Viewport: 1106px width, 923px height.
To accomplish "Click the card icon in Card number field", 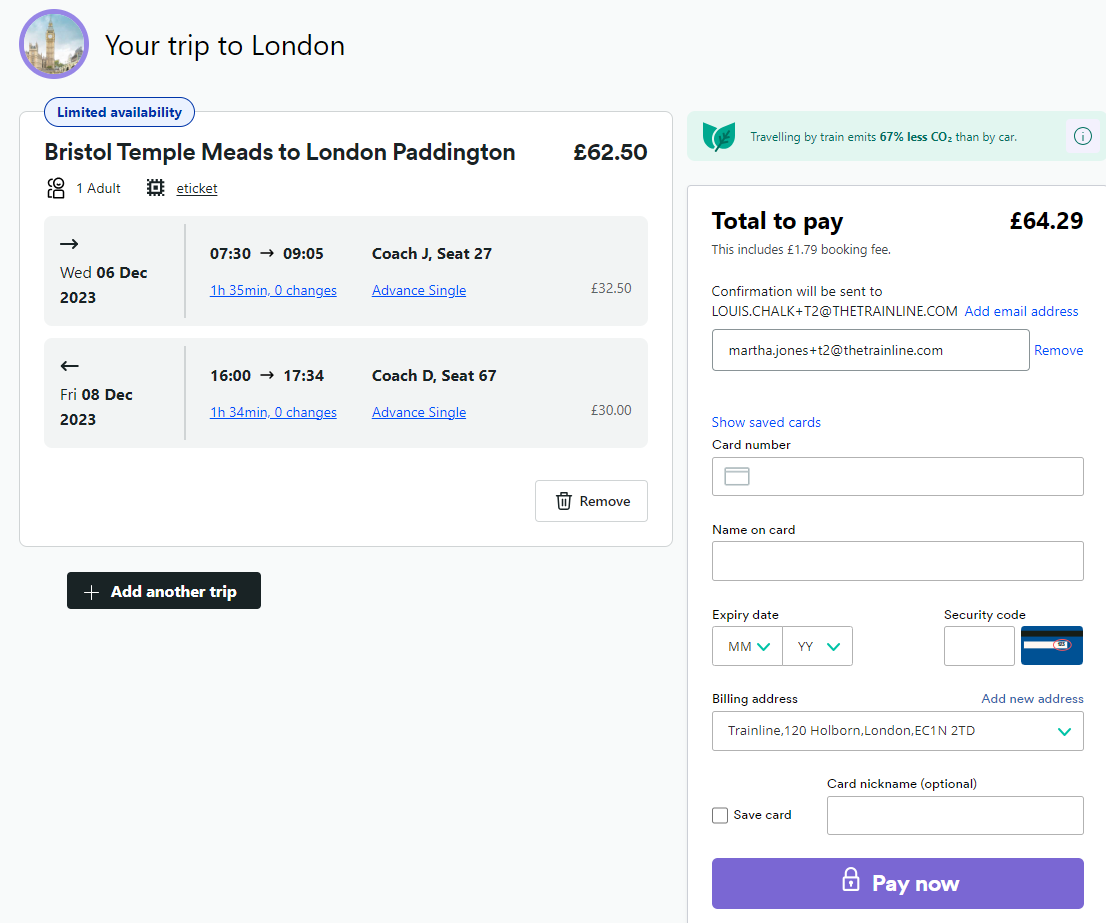I will (x=737, y=477).
